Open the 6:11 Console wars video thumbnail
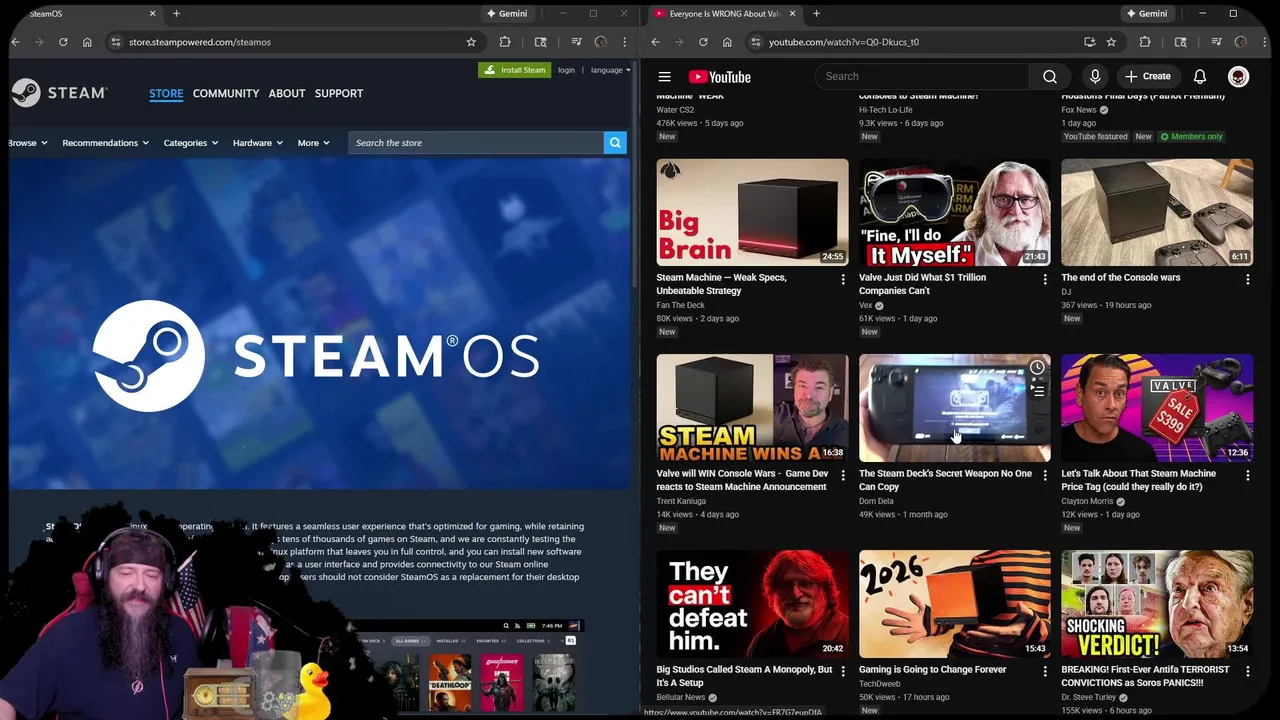 pyautogui.click(x=1157, y=212)
